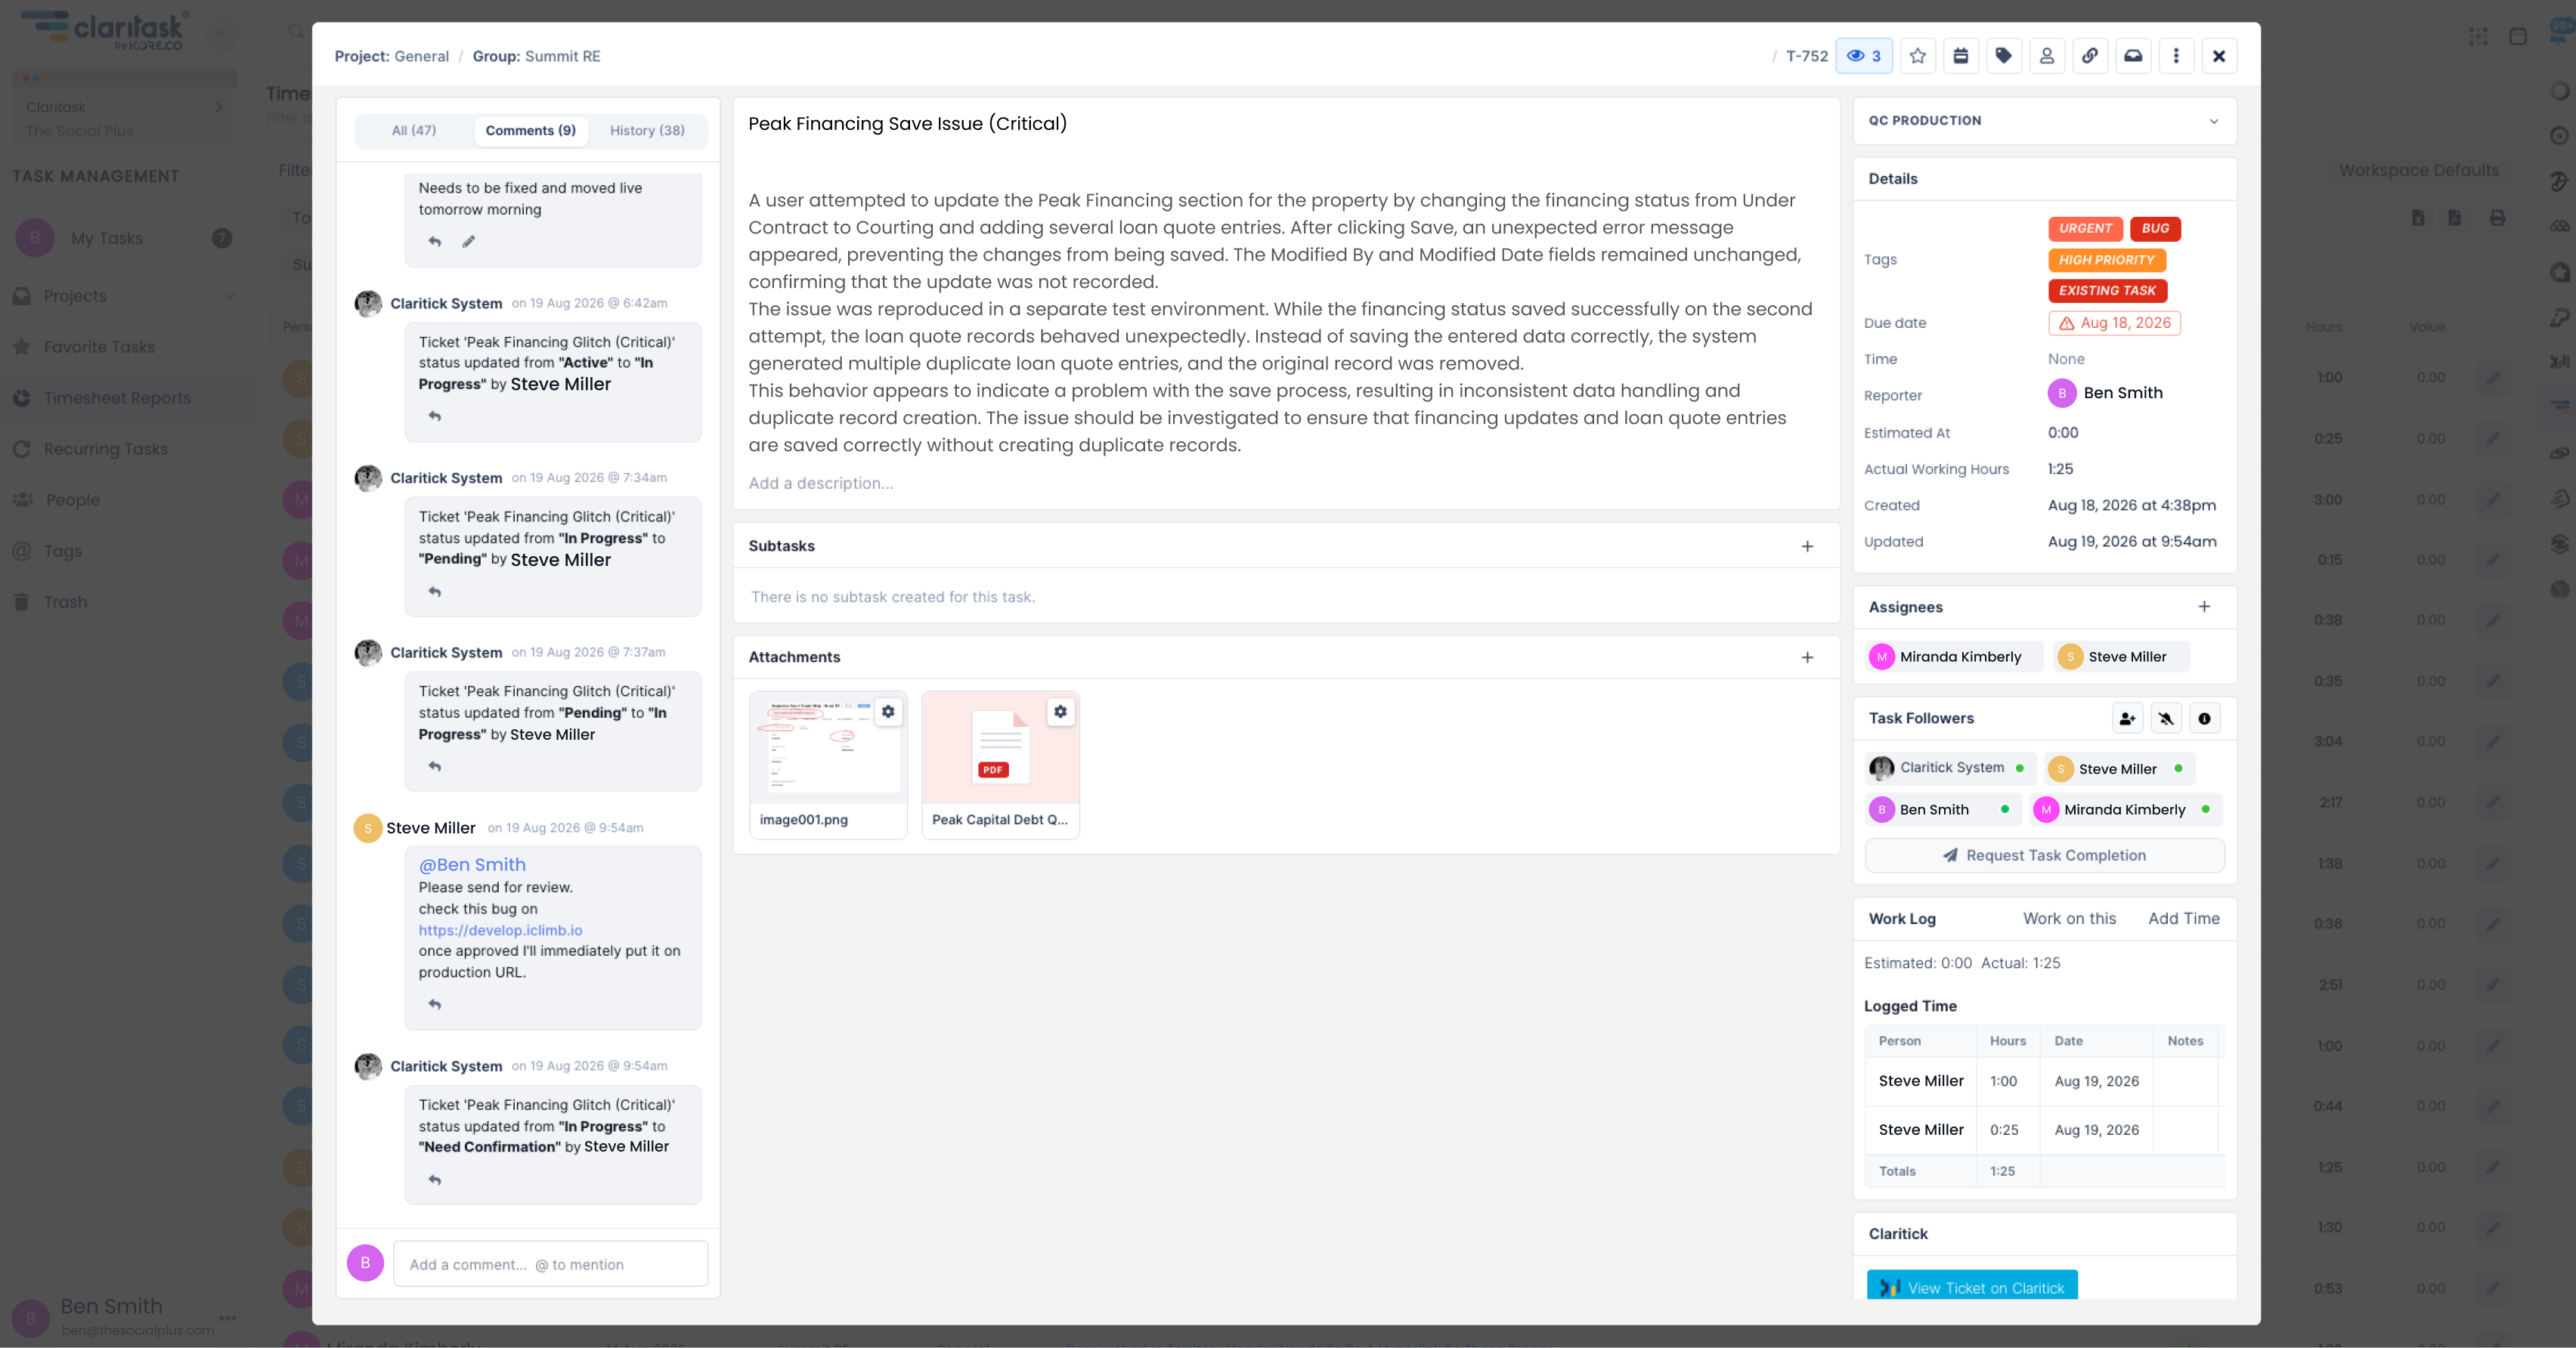Reply to the 7:37am Claritick System comment
Image resolution: width=2576 pixels, height=1348 pixels.
coord(434,766)
